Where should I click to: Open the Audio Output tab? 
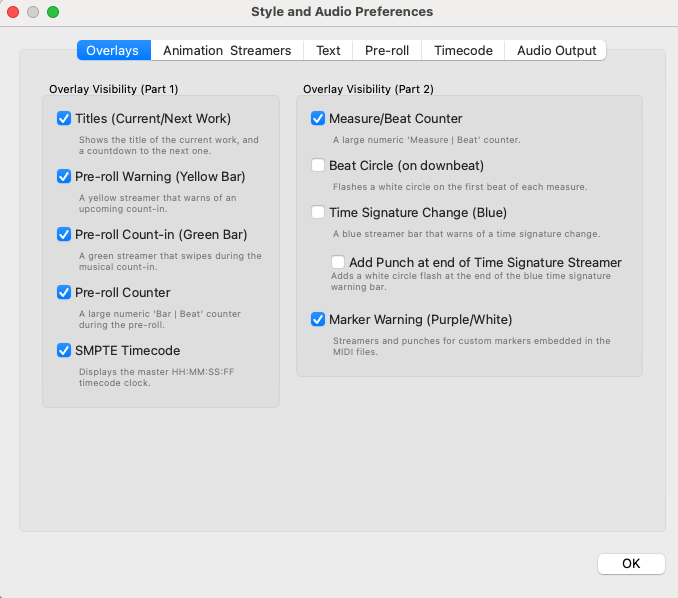tap(556, 50)
